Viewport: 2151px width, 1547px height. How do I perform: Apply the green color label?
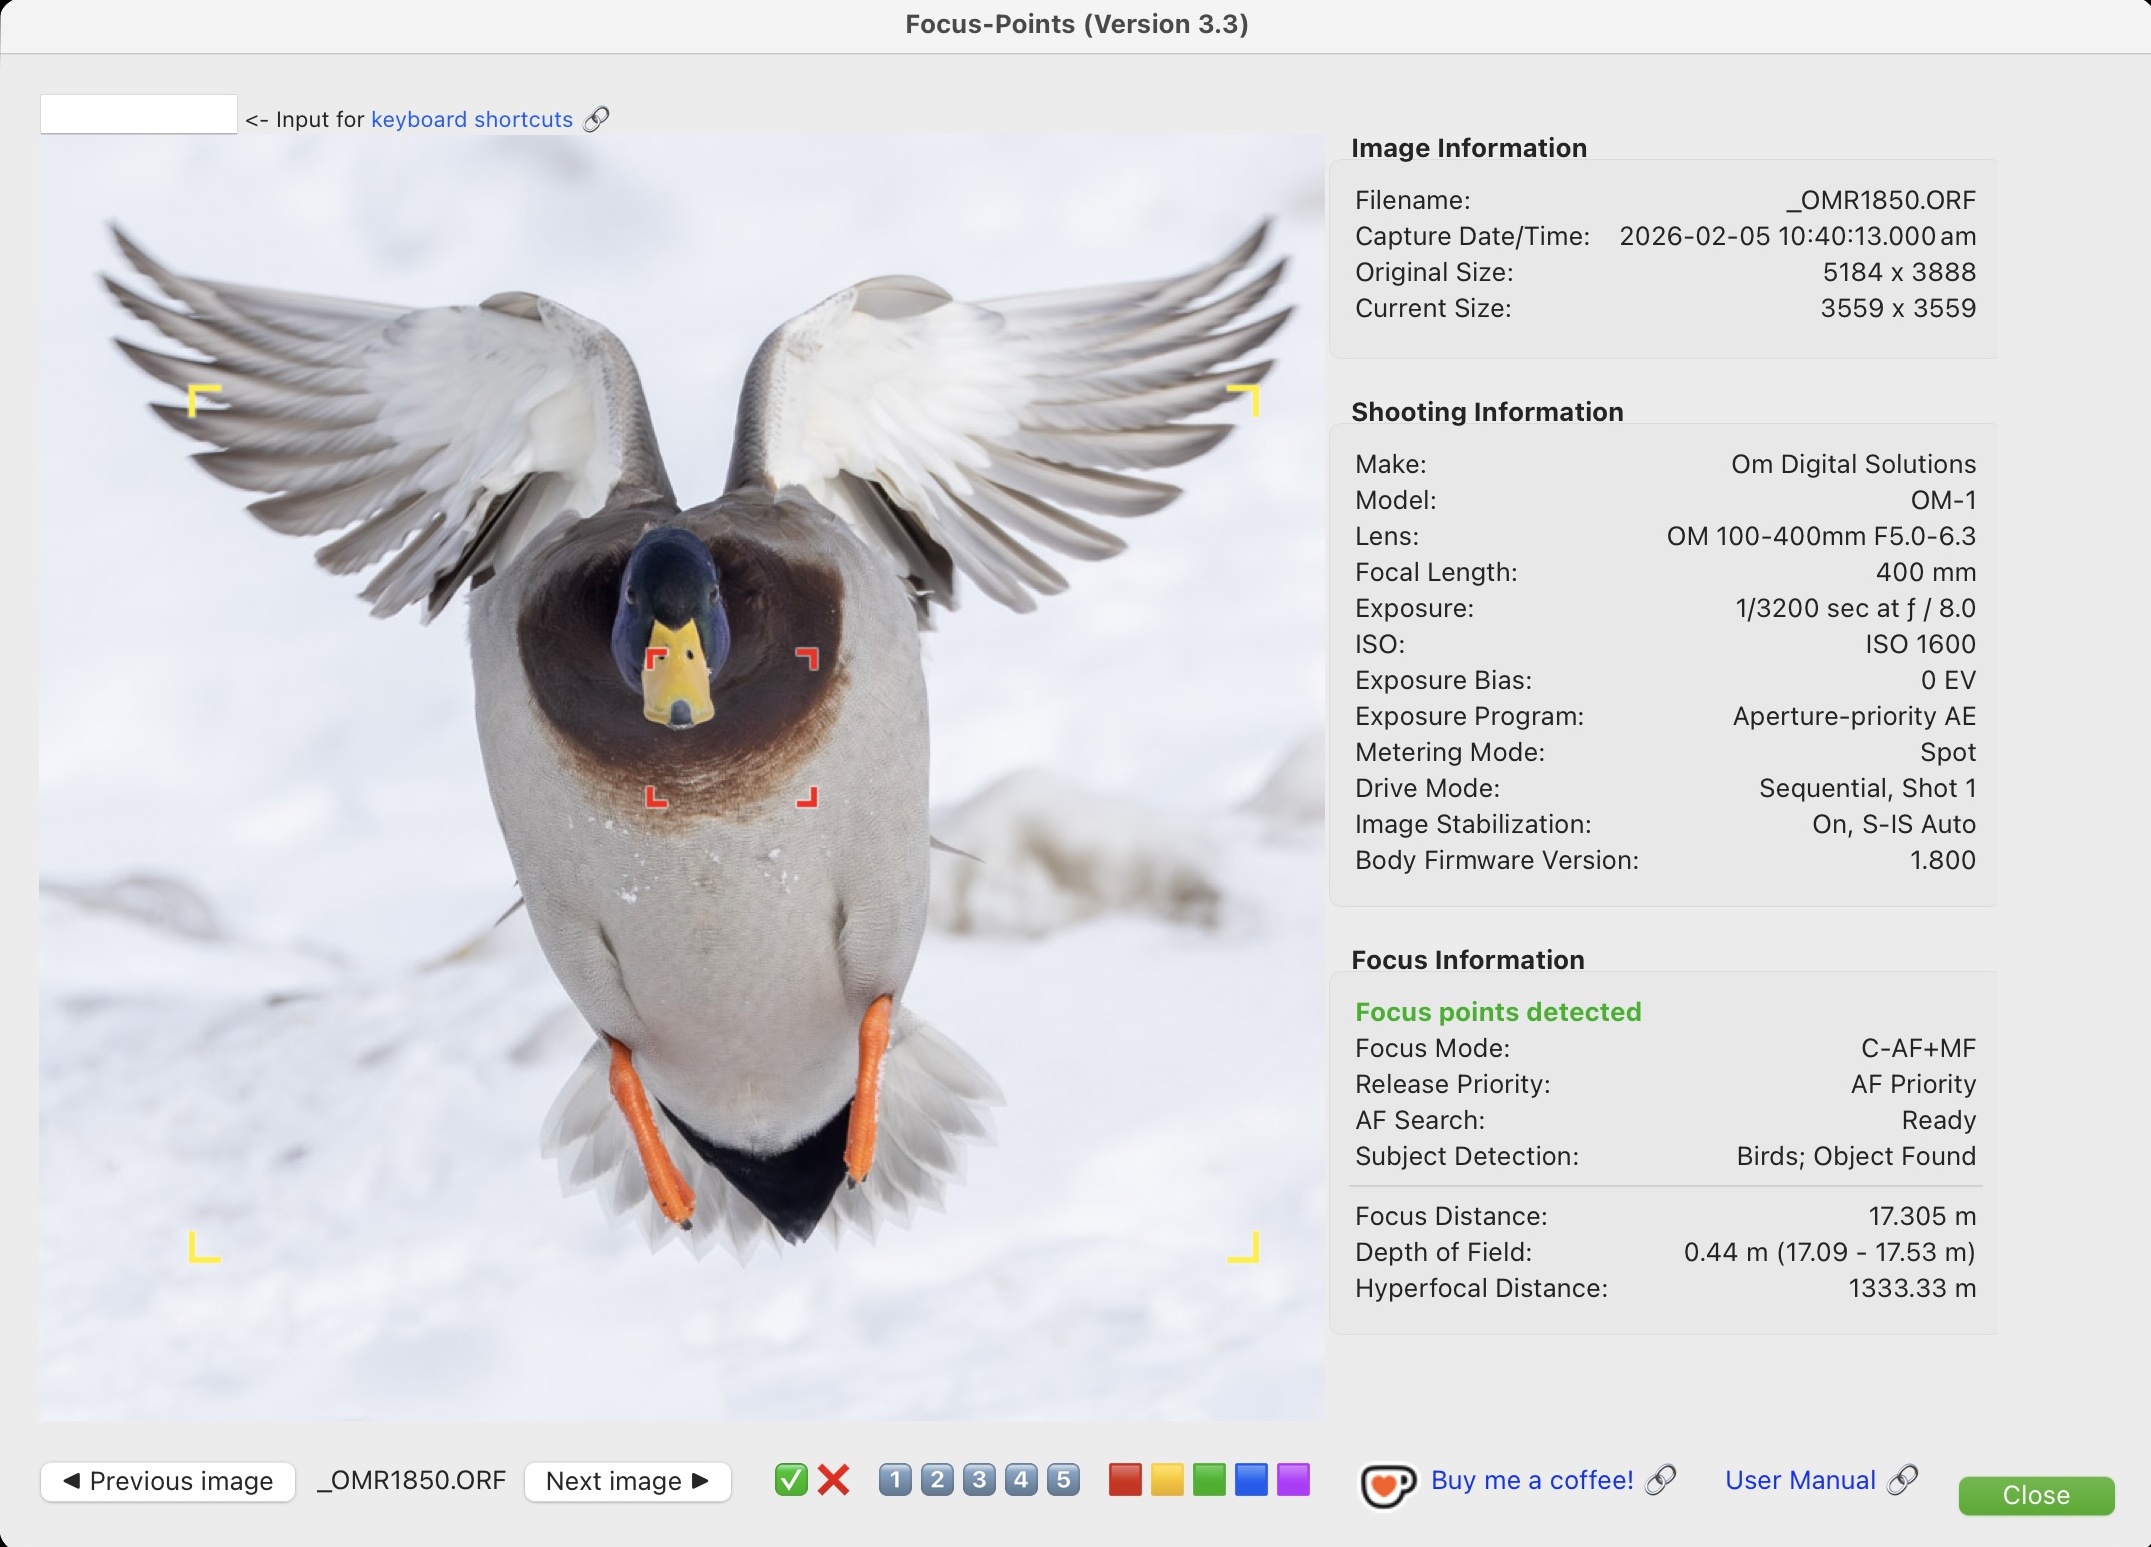[1209, 1480]
